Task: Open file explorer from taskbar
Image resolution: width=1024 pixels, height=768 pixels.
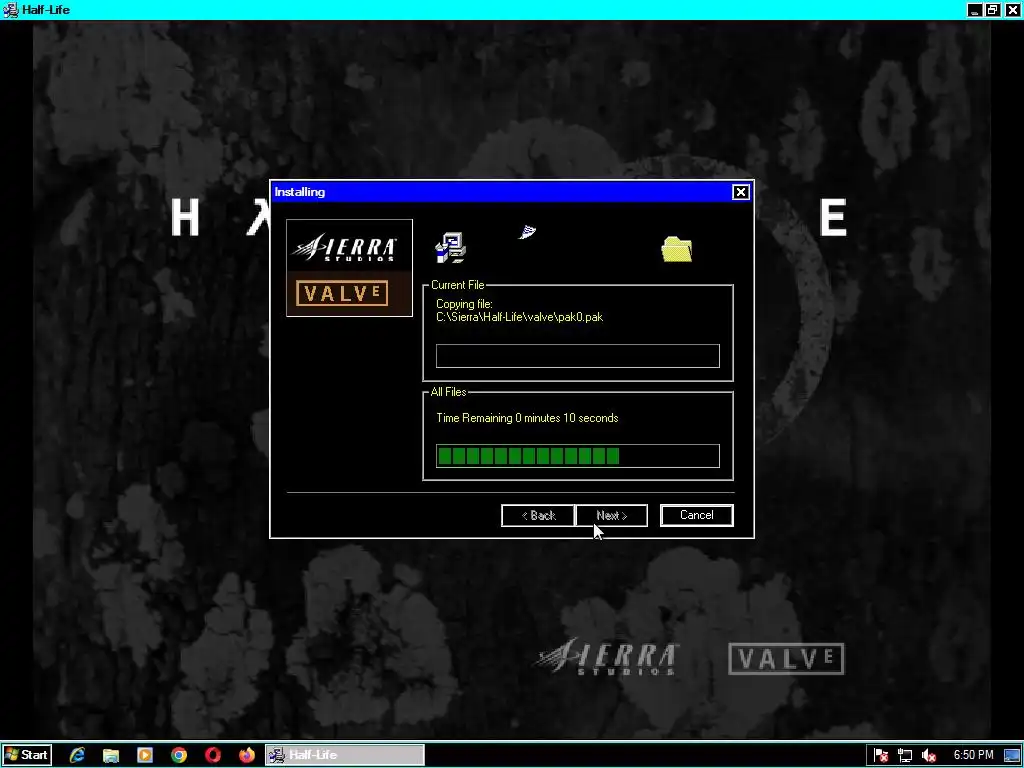Action: click(111, 755)
